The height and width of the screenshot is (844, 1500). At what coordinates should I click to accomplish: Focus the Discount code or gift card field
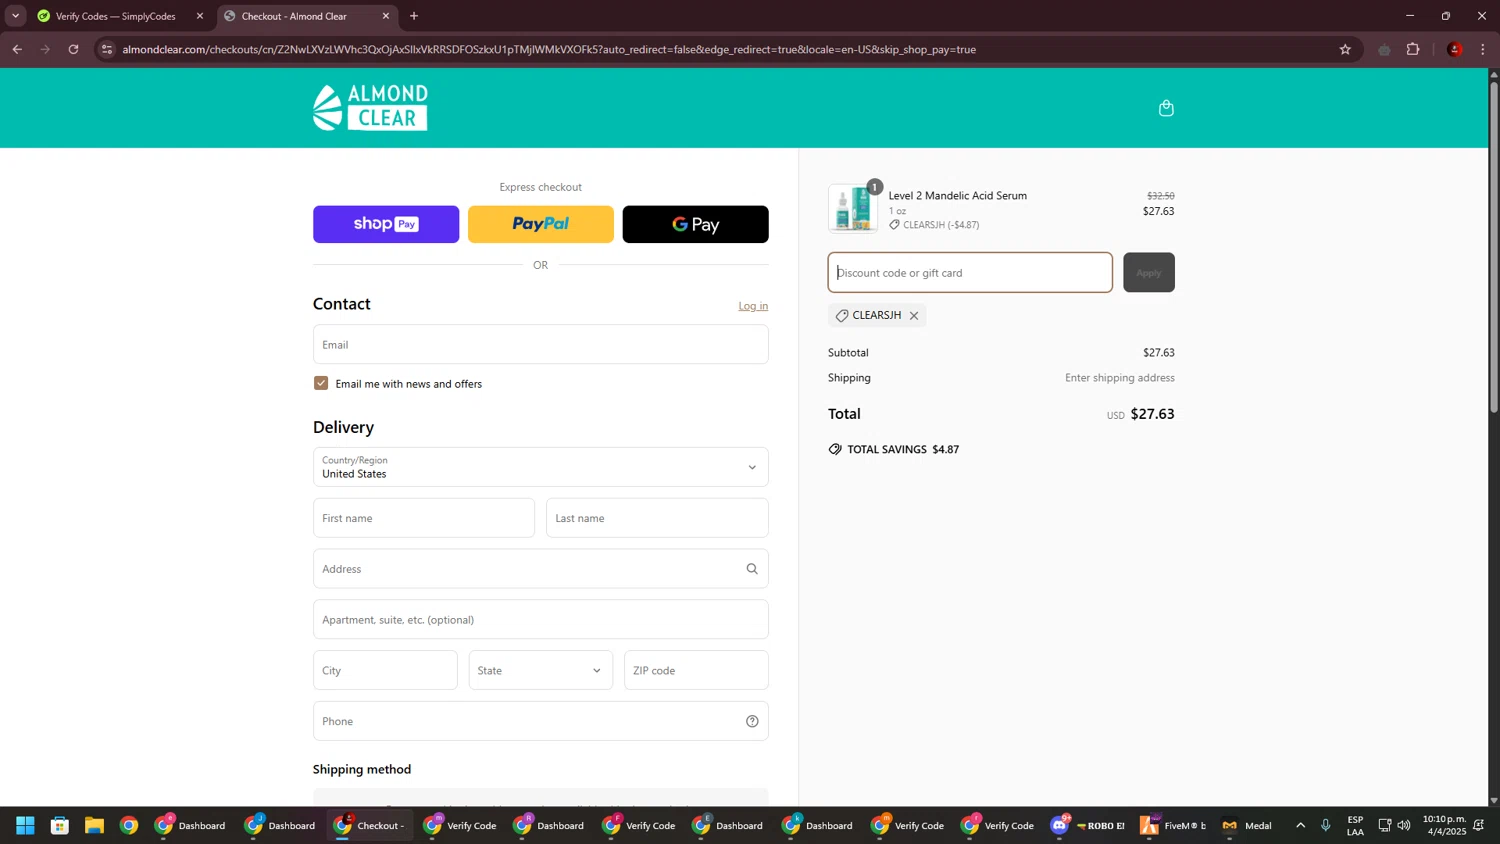[x=970, y=272]
